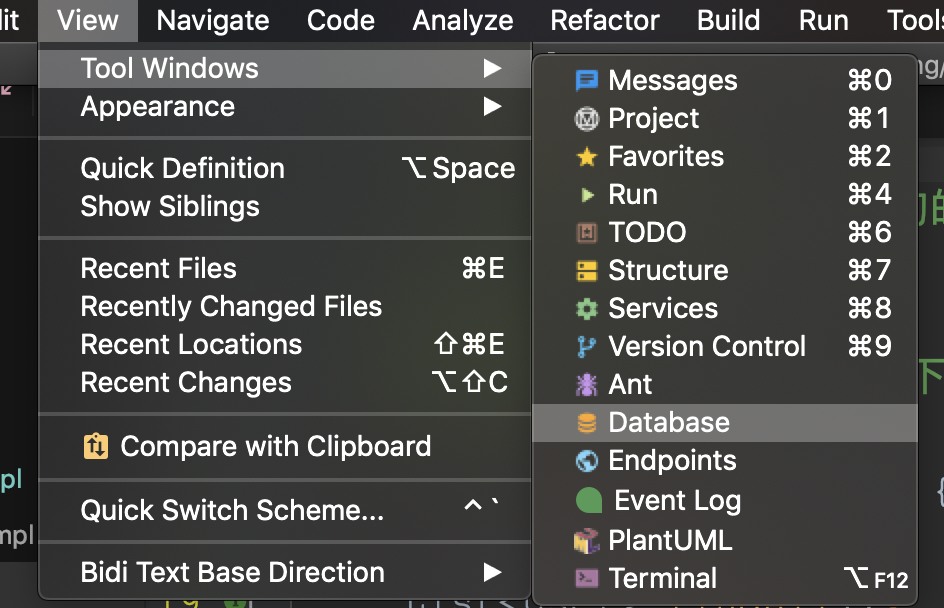The image size is (944, 608).
Task: Click the Services gear icon
Action: pyautogui.click(x=586, y=309)
